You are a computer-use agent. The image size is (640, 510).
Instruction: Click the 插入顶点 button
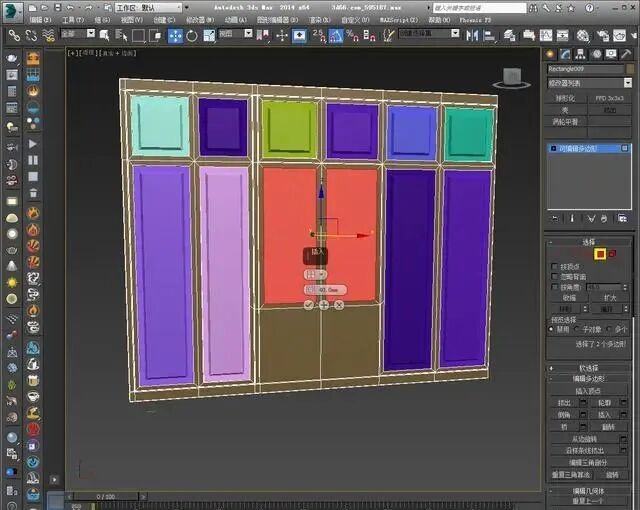tap(588, 391)
